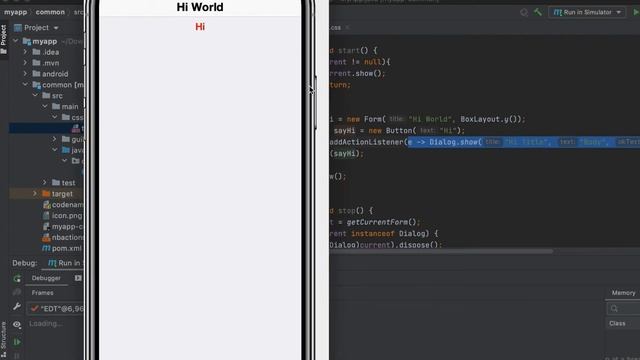
Task: Click the horizontal editor scrollbar
Action: click(441, 251)
